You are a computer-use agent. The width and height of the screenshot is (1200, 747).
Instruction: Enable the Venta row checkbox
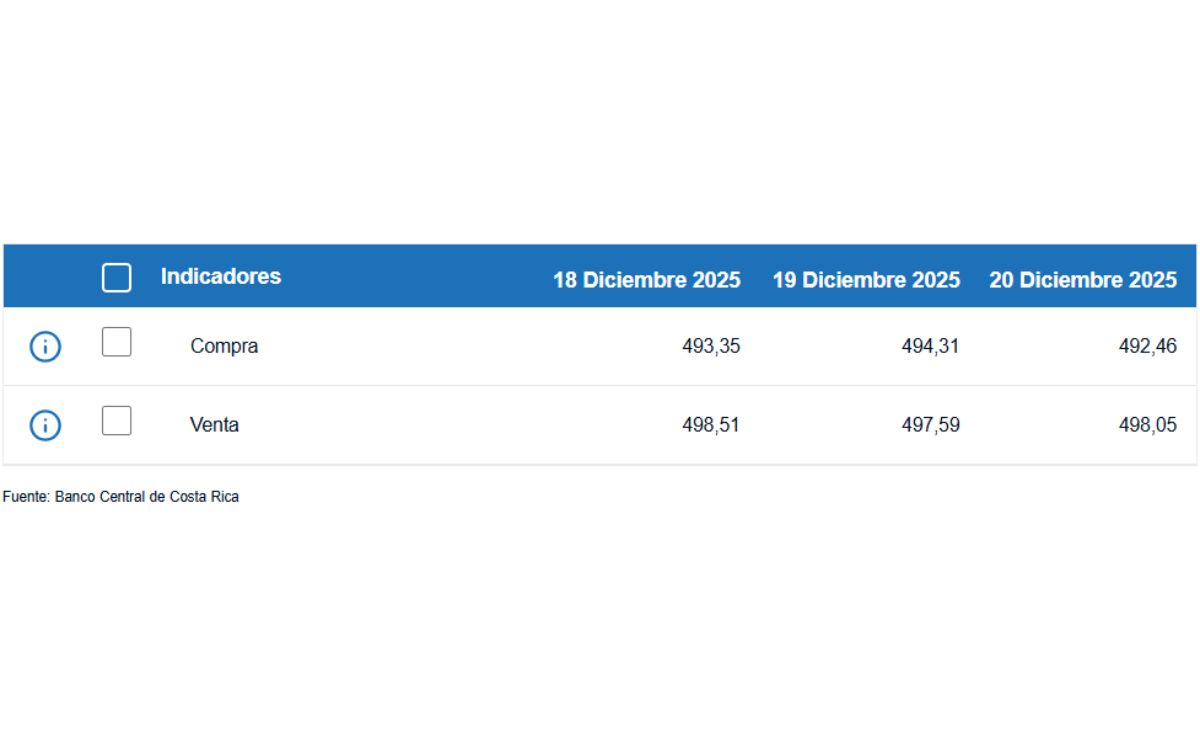[116, 421]
